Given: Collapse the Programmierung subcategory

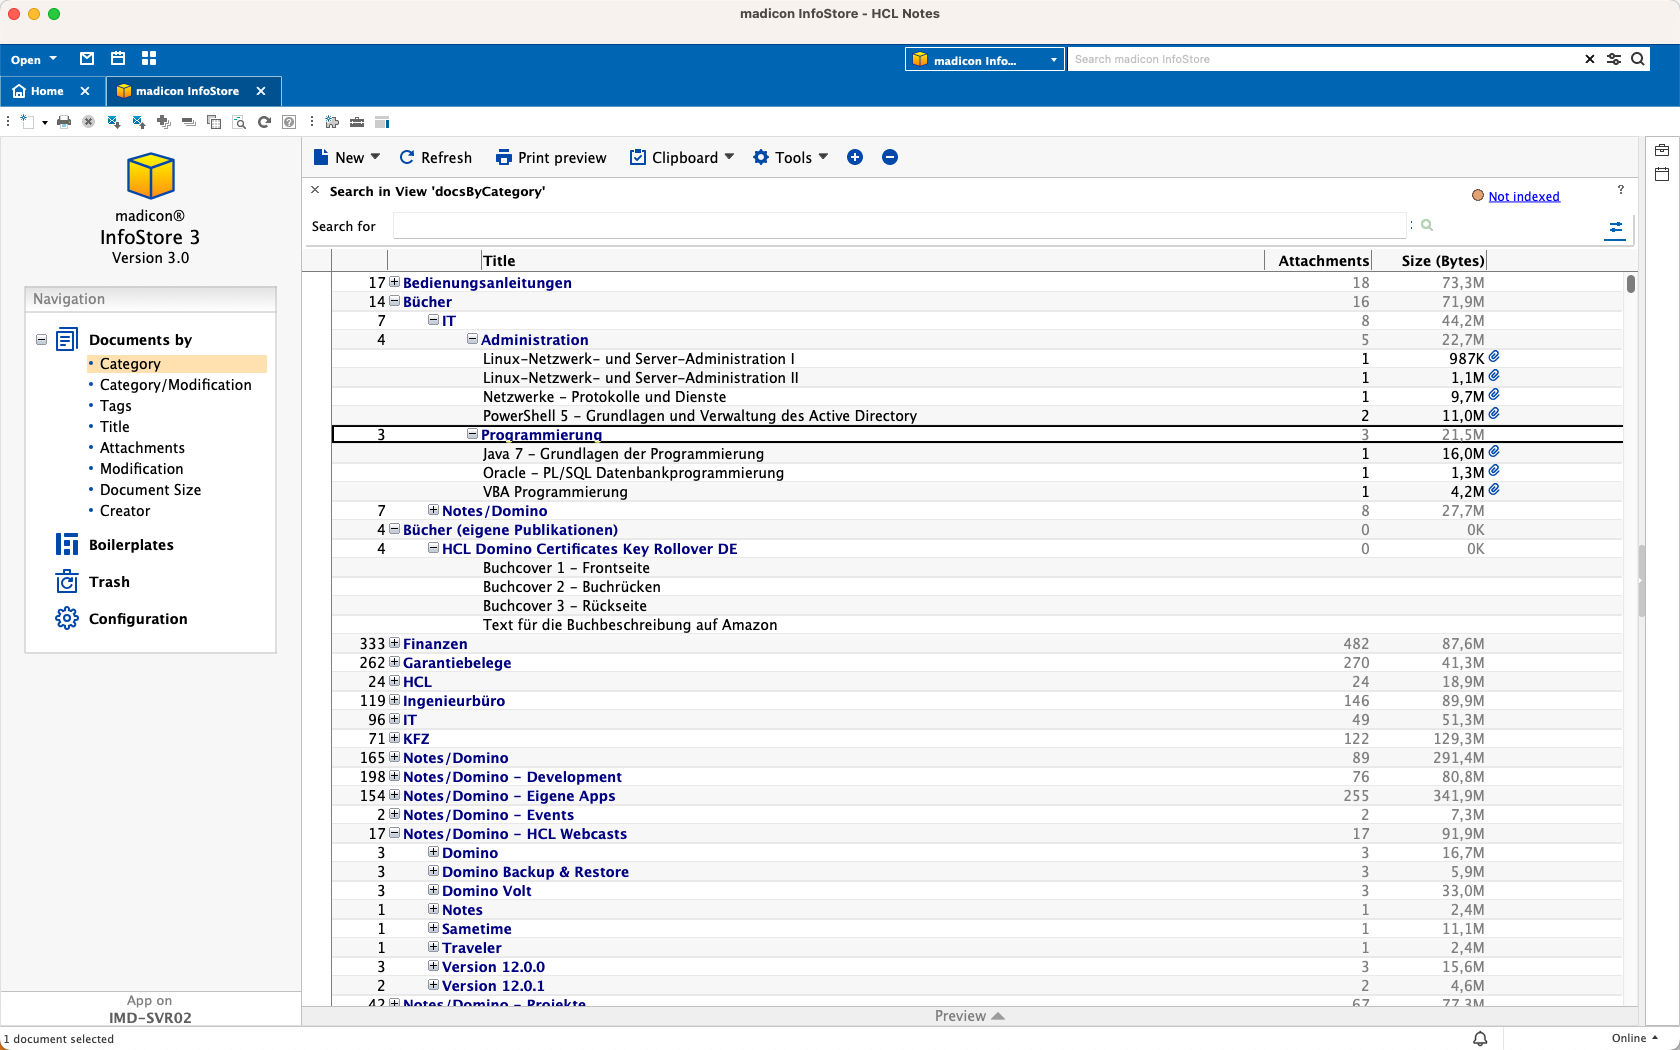Looking at the screenshot, I should [x=472, y=434].
